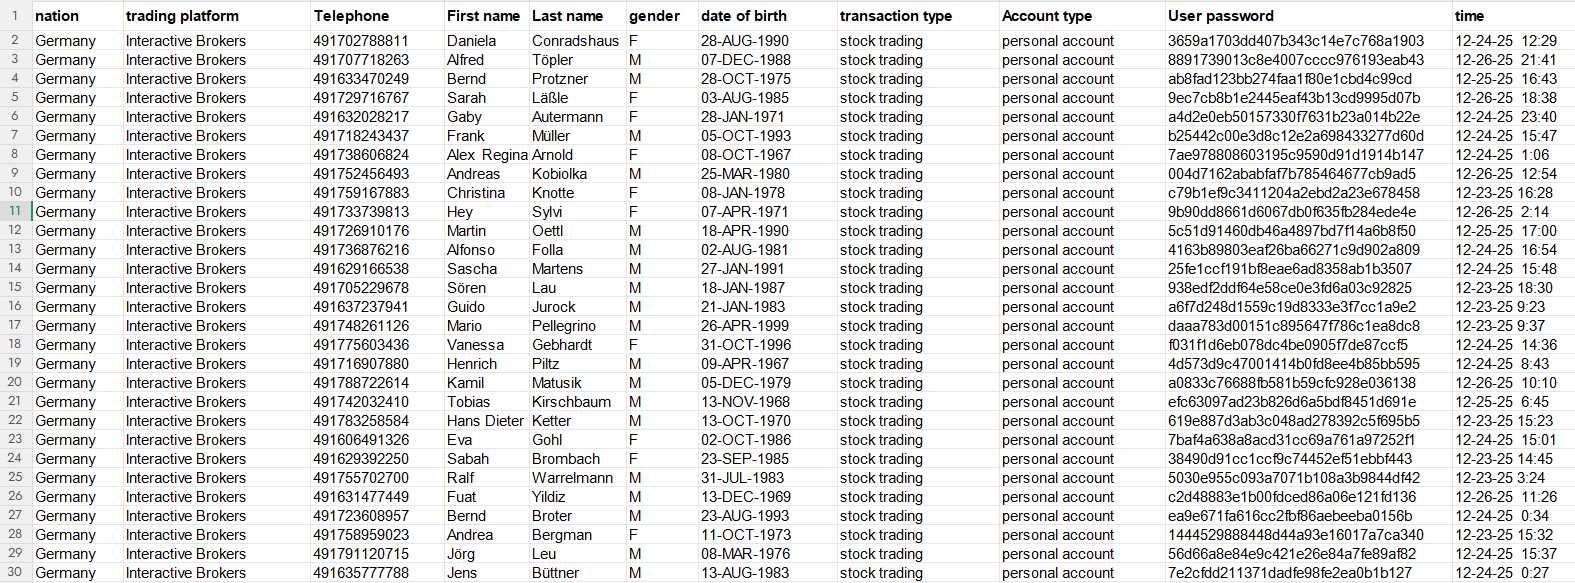Click last name cell Conradshaus
Viewport: 1575px width, 583px height.
pos(577,41)
